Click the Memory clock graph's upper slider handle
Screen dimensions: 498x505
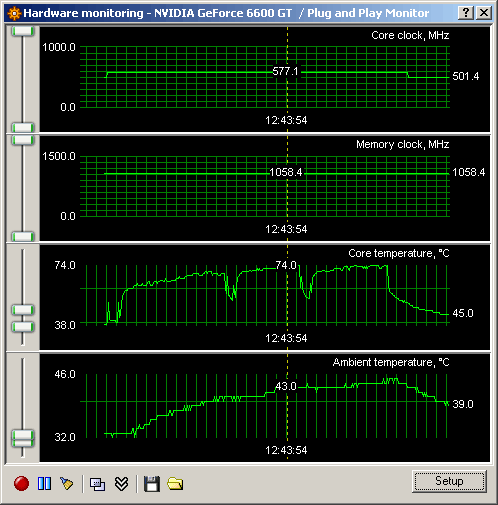[23, 140]
